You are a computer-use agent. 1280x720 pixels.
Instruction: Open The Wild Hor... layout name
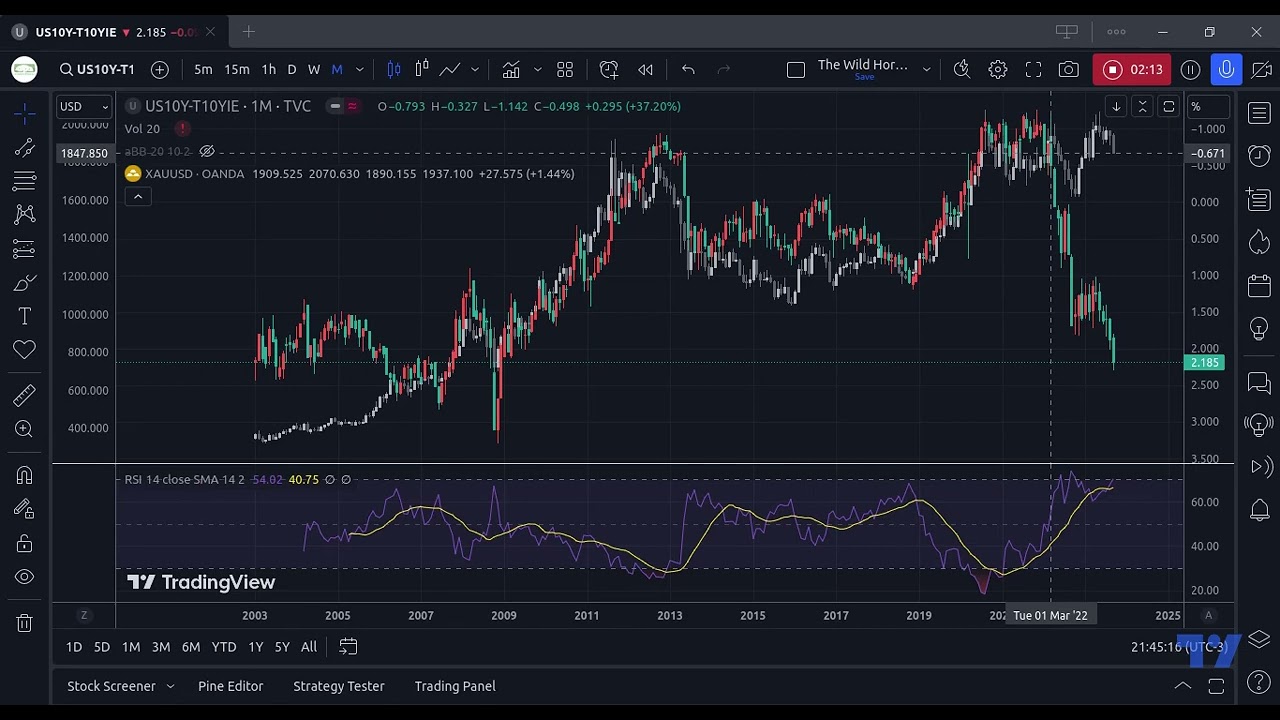coord(863,65)
